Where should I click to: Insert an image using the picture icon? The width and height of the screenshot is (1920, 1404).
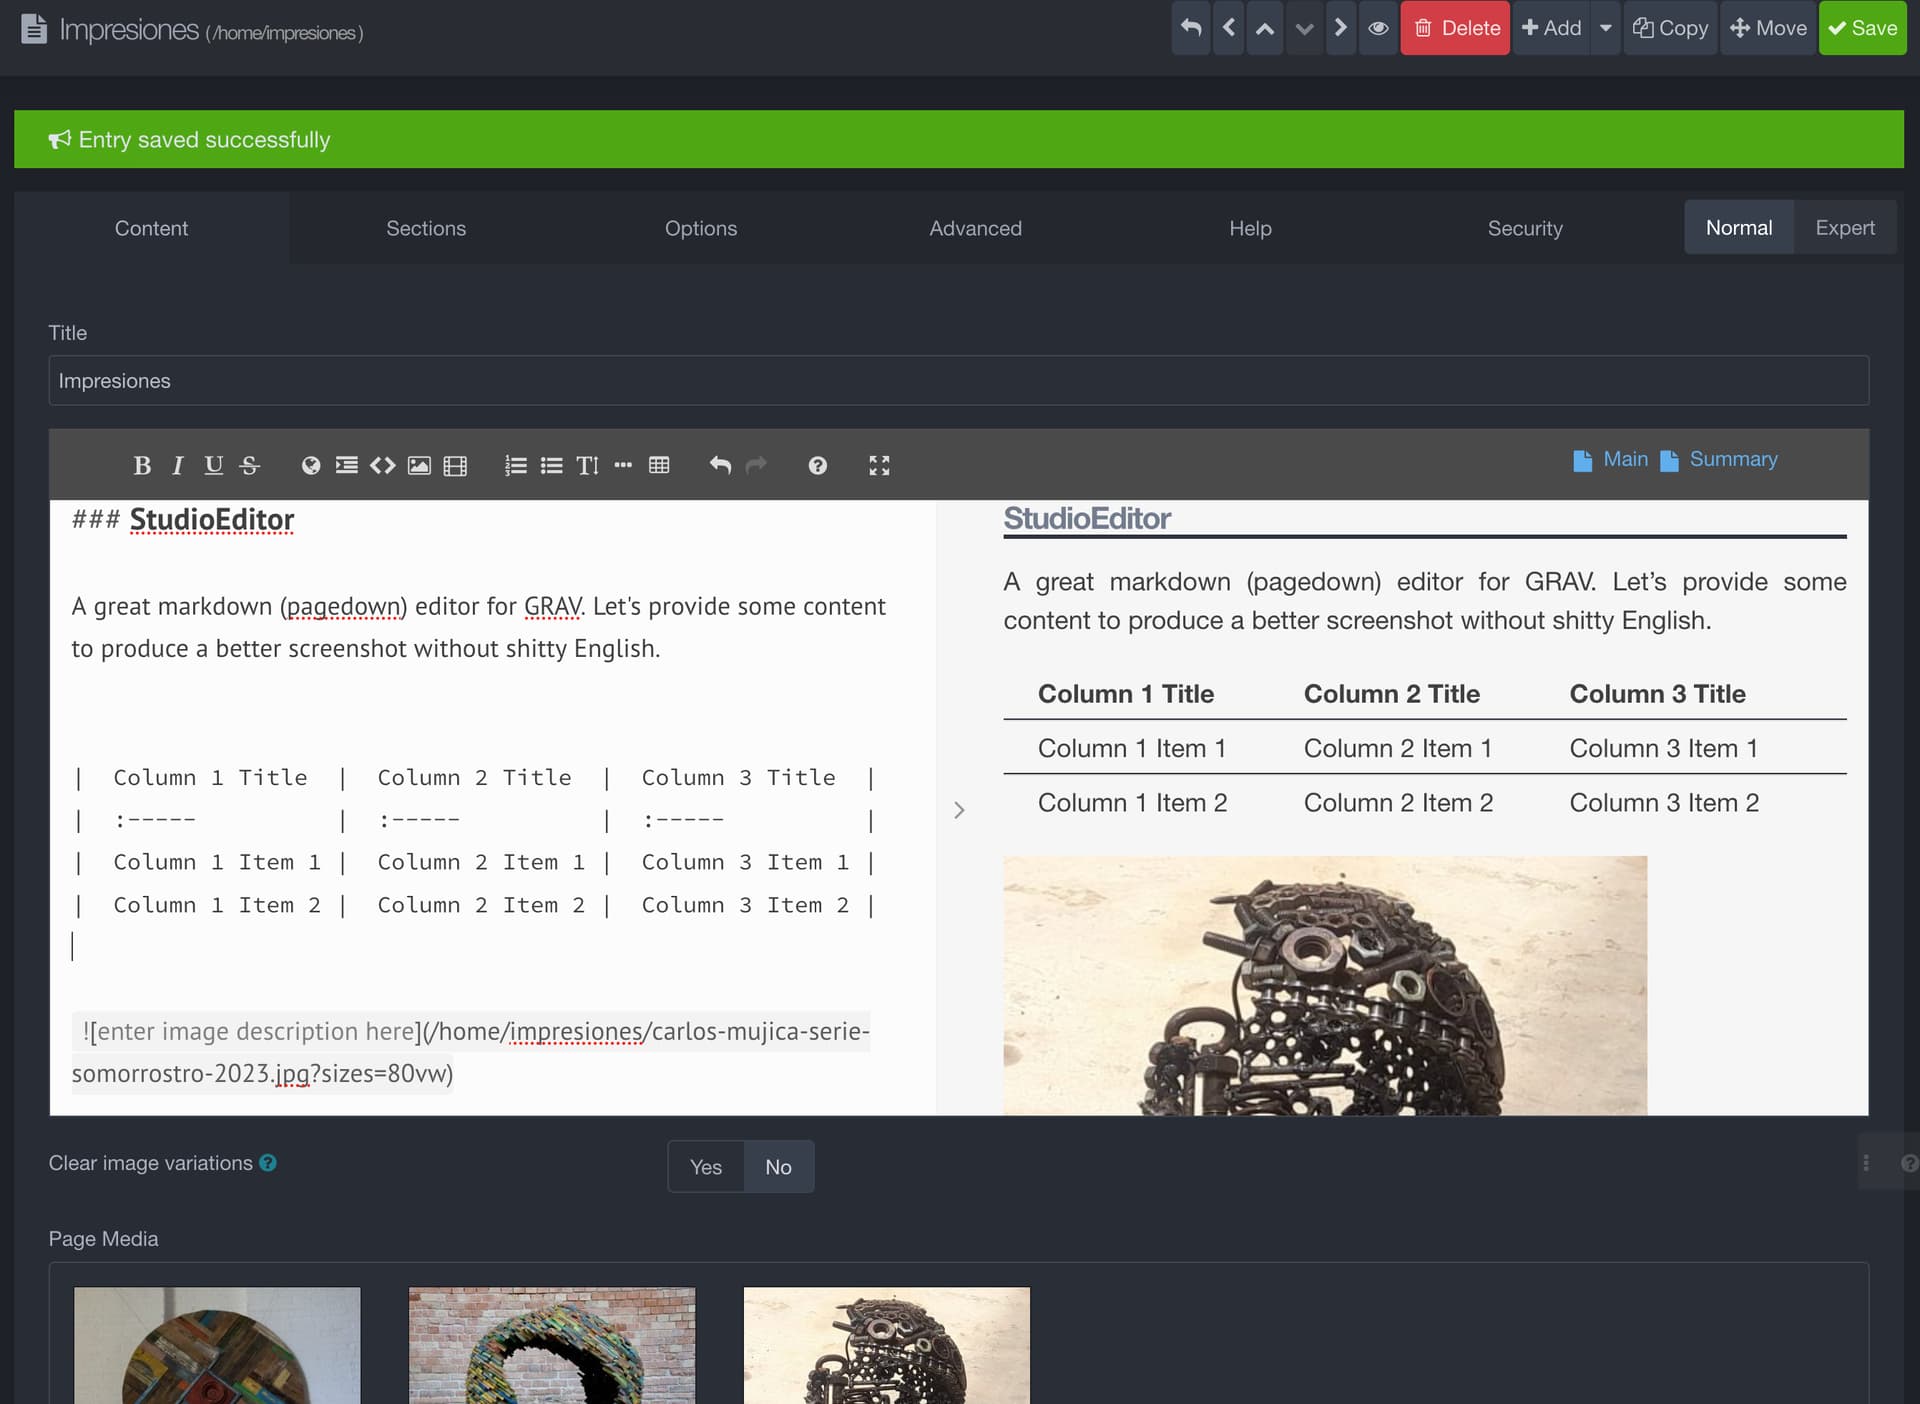pyautogui.click(x=419, y=465)
